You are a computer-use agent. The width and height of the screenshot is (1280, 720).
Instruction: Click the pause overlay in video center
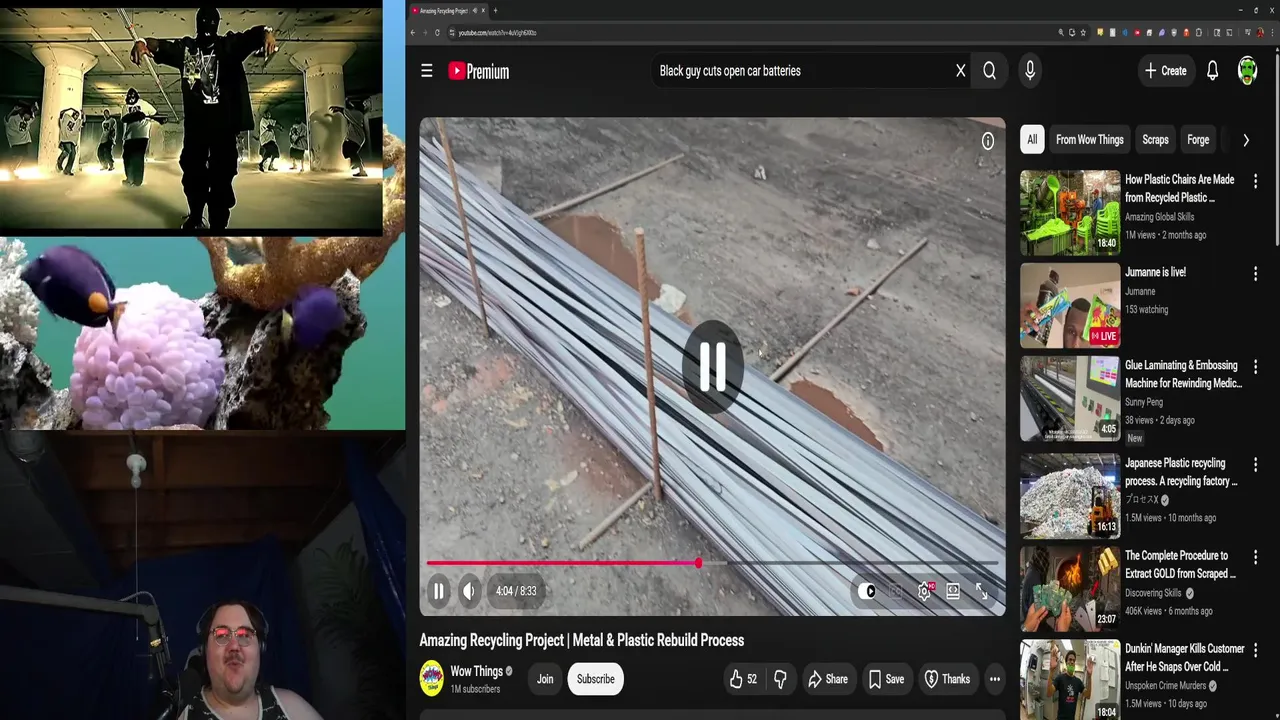(712, 366)
